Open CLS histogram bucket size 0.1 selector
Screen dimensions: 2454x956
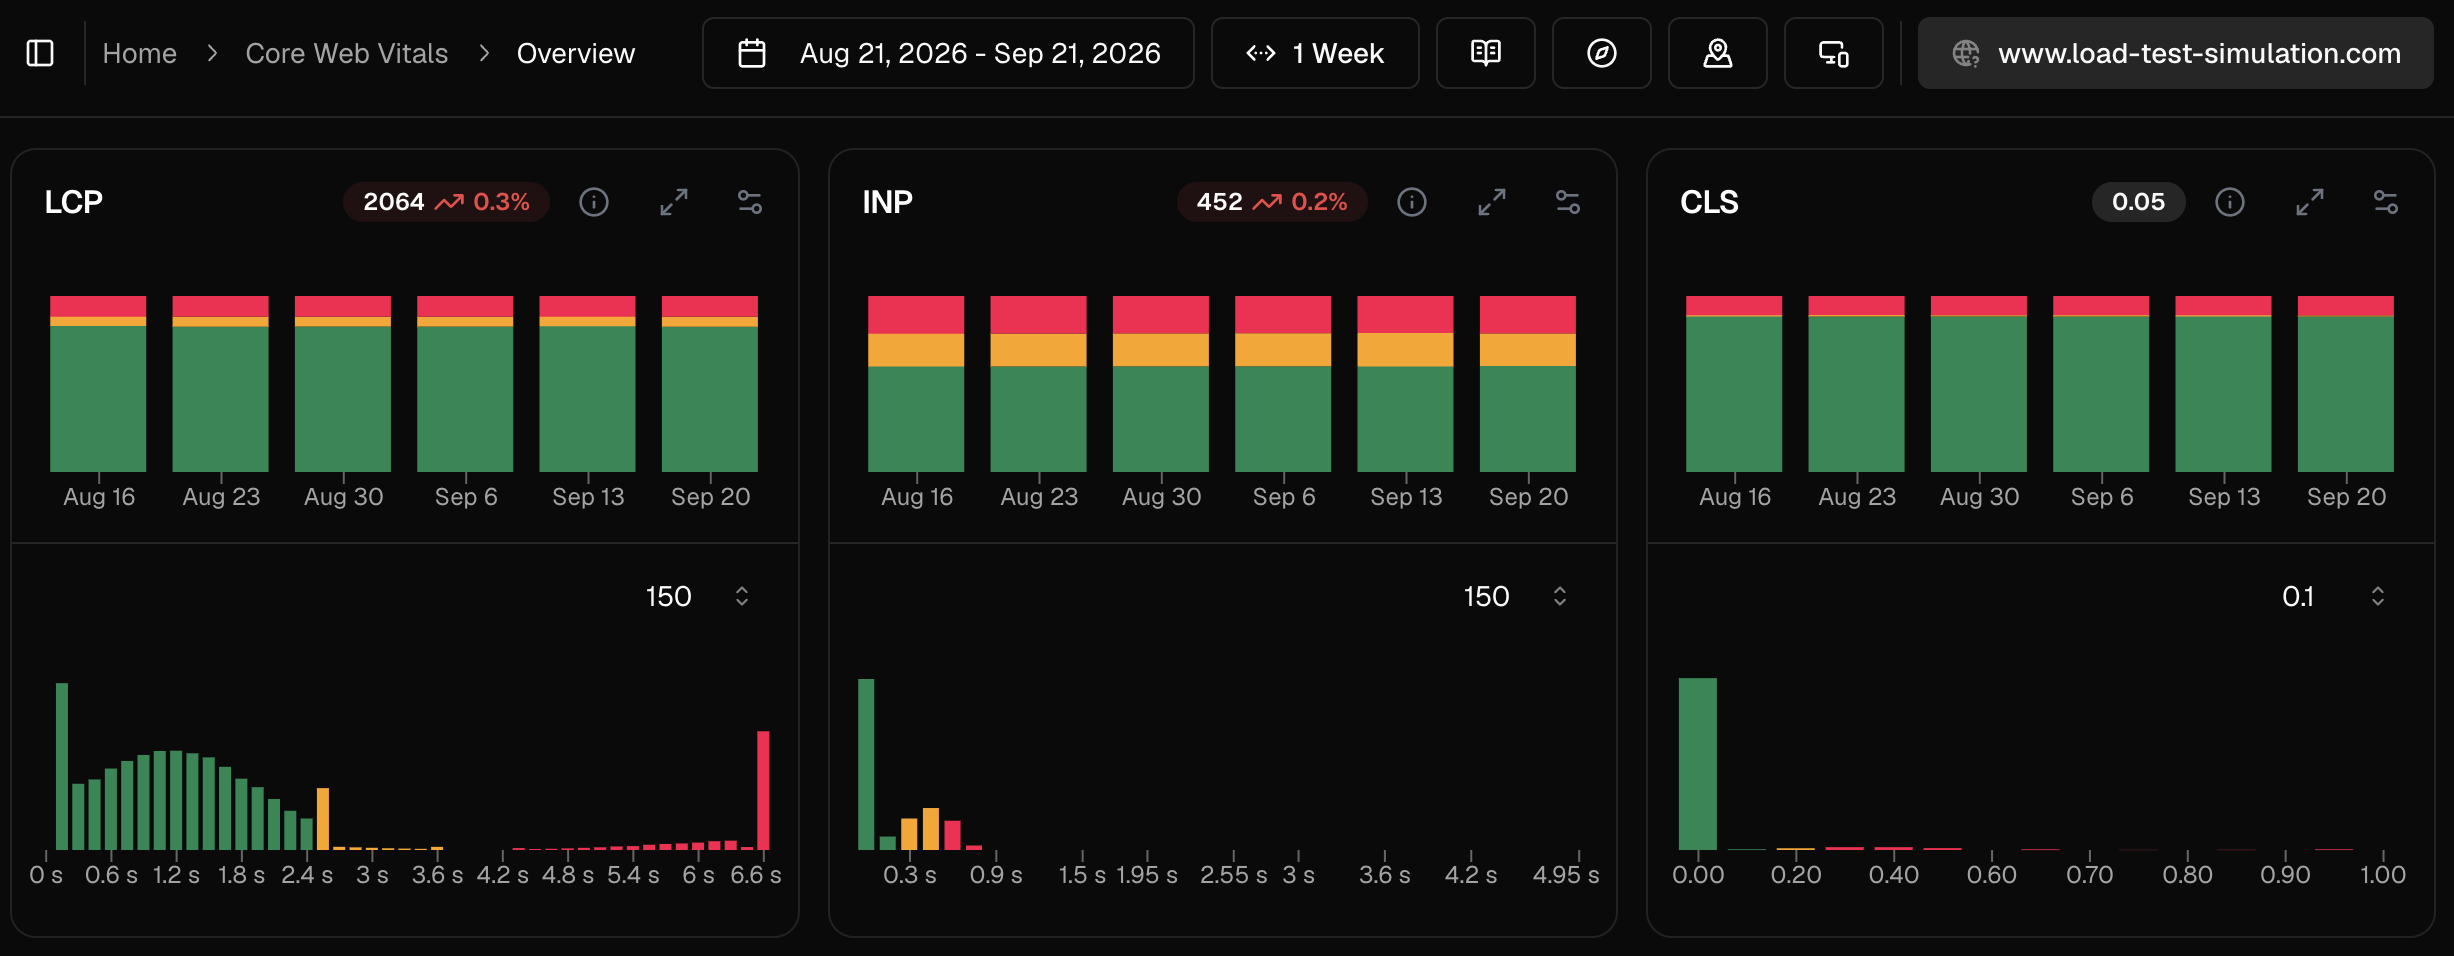tap(2335, 597)
